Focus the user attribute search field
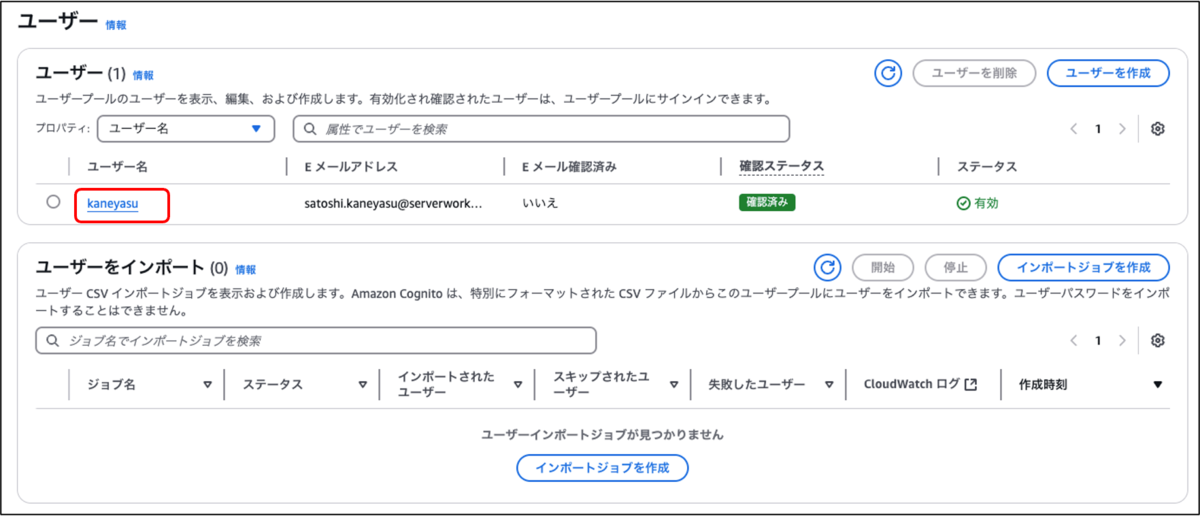1200x516 pixels. click(541, 129)
